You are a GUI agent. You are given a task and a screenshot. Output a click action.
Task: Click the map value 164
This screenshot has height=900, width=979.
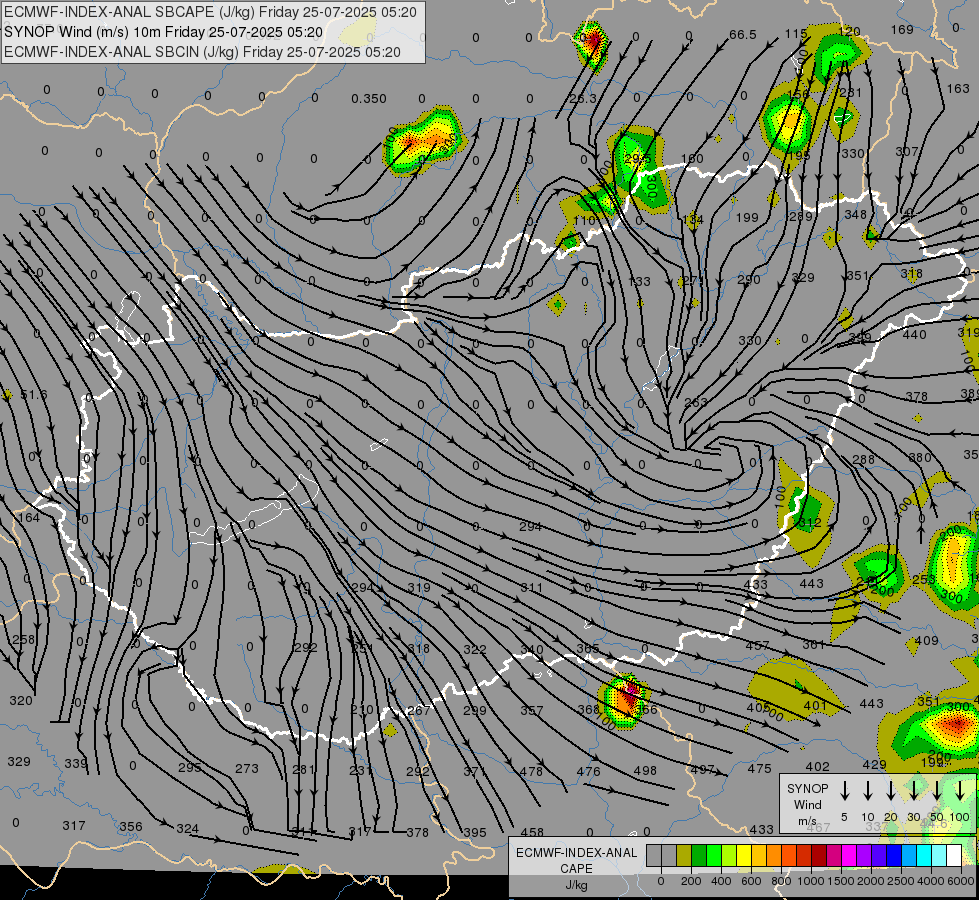(x=29, y=517)
